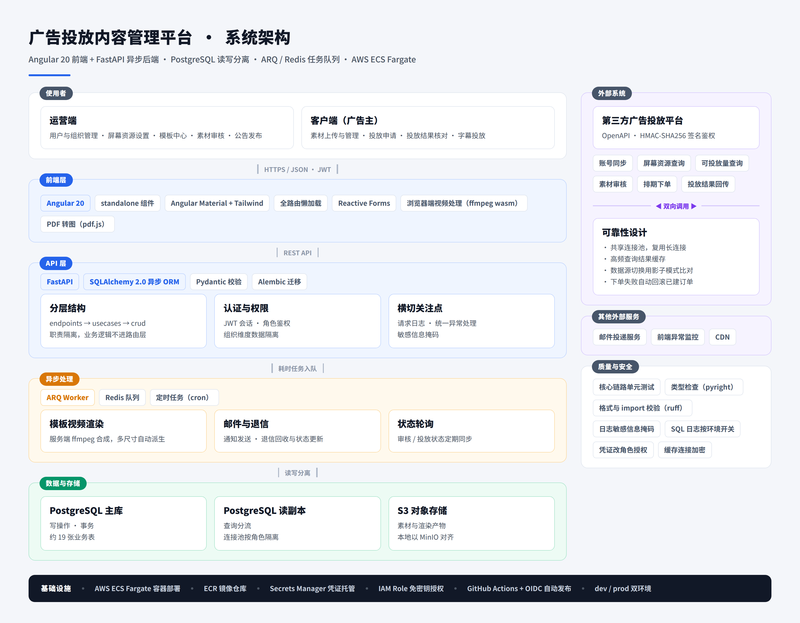Image resolution: width=800 pixels, height=623 pixels.
Task: Open the 可靠性设计 card
Action: (x=676, y=257)
